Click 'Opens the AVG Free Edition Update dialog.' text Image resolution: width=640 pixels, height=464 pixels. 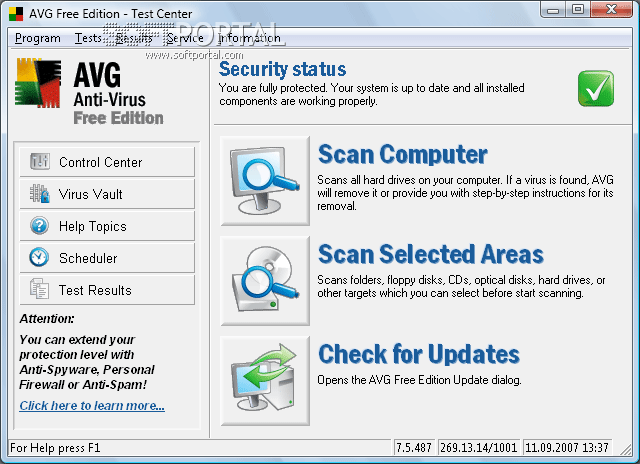point(419,380)
